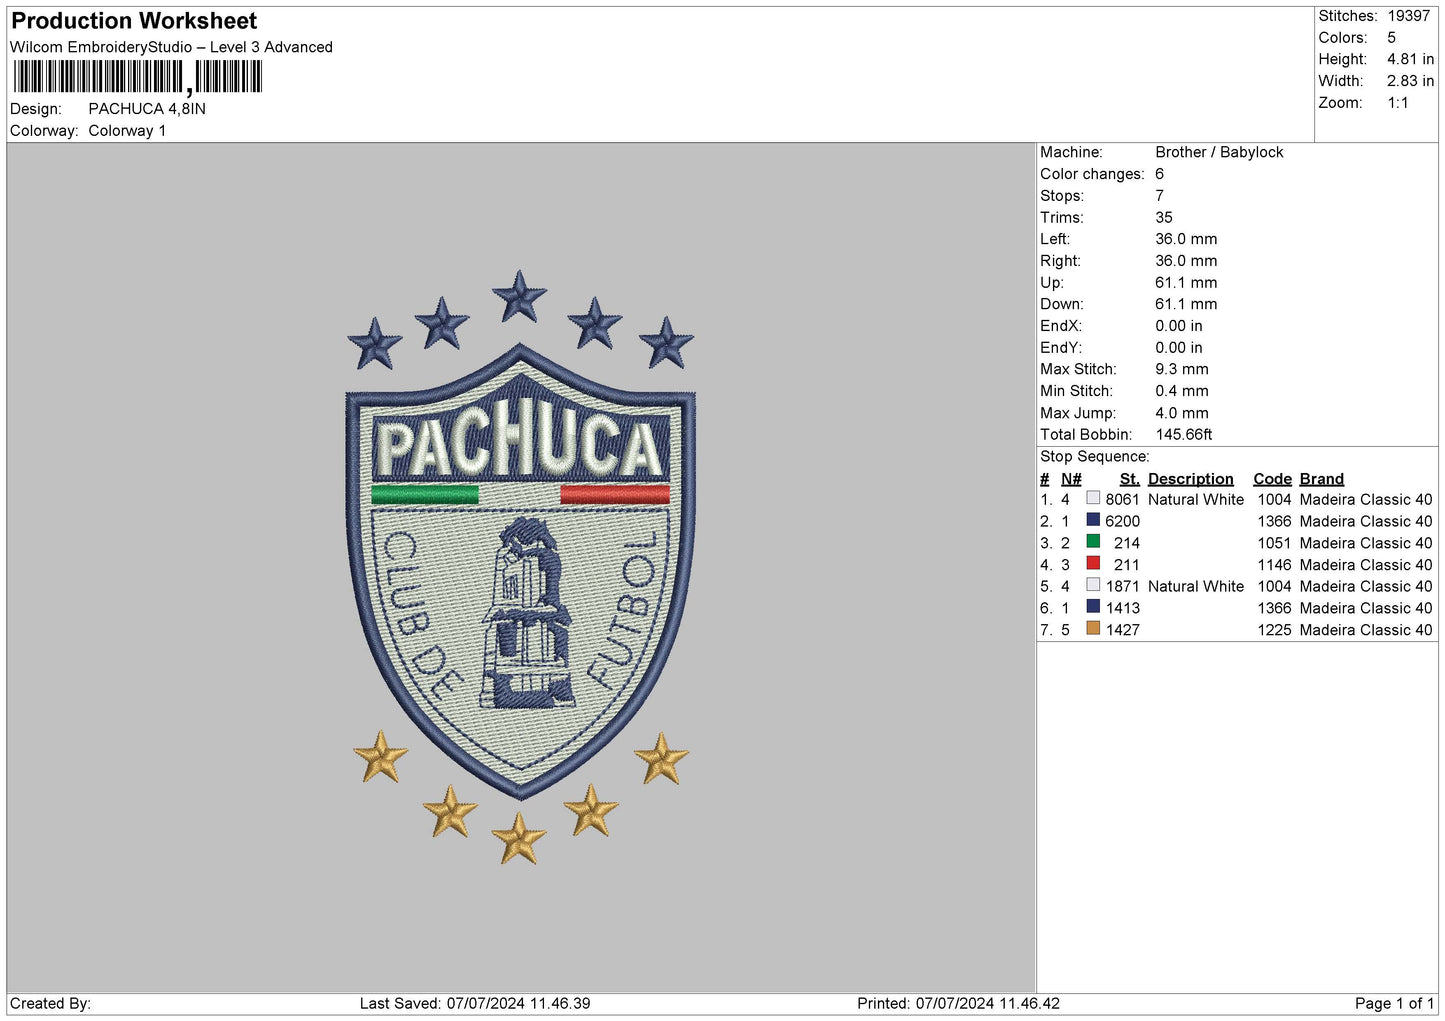The width and height of the screenshot is (1445, 1021).
Task: Click the Height value 4.81 in
Action: (x=1410, y=60)
